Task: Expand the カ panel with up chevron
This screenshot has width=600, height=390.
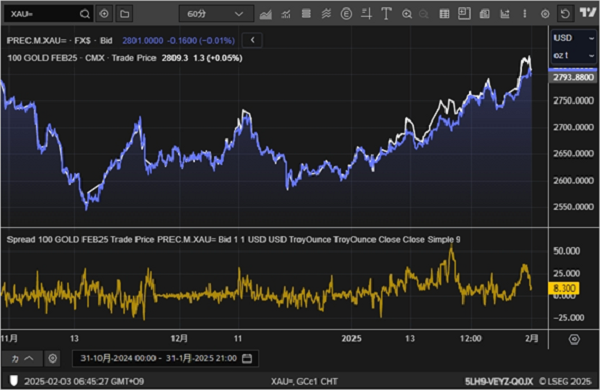Action: 22,359
